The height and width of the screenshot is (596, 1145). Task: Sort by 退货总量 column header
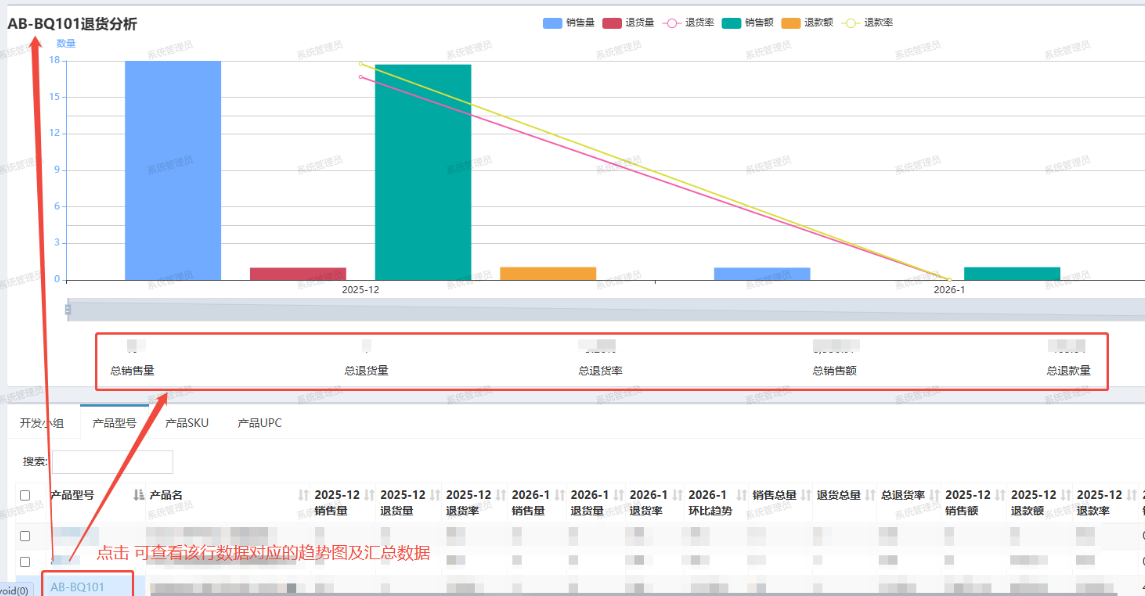tap(838, 495)
